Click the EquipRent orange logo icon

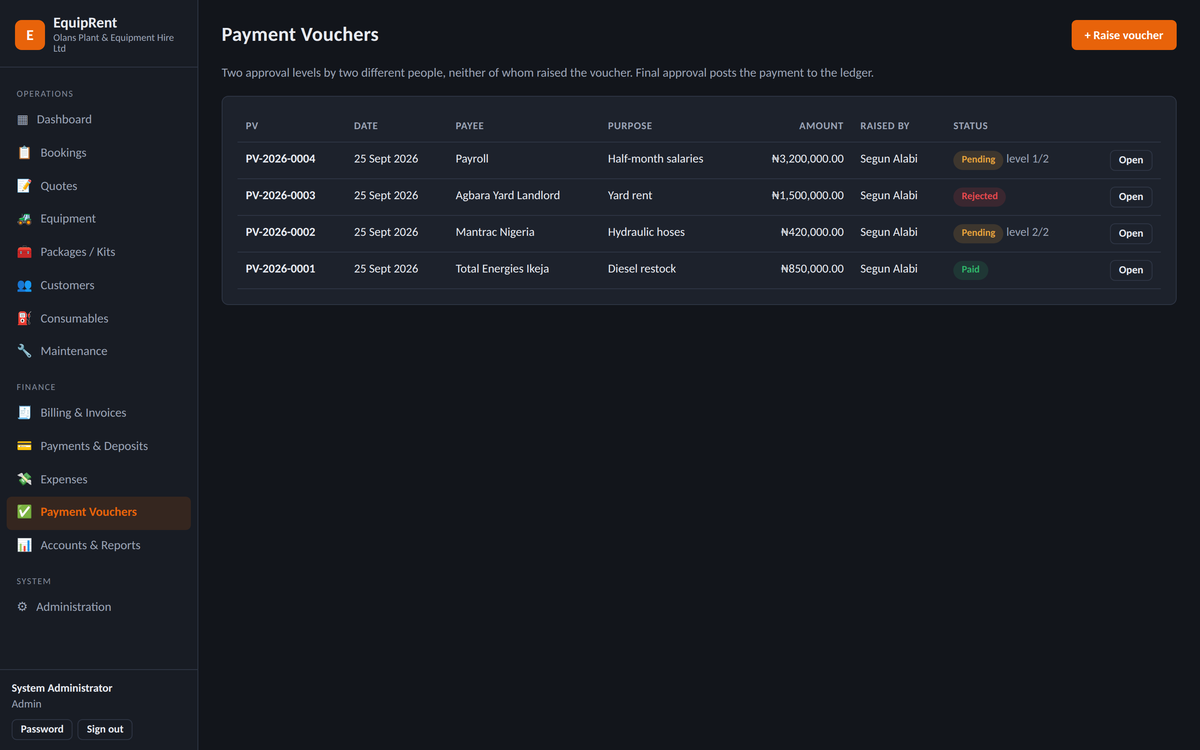click(x=30, y=35)
